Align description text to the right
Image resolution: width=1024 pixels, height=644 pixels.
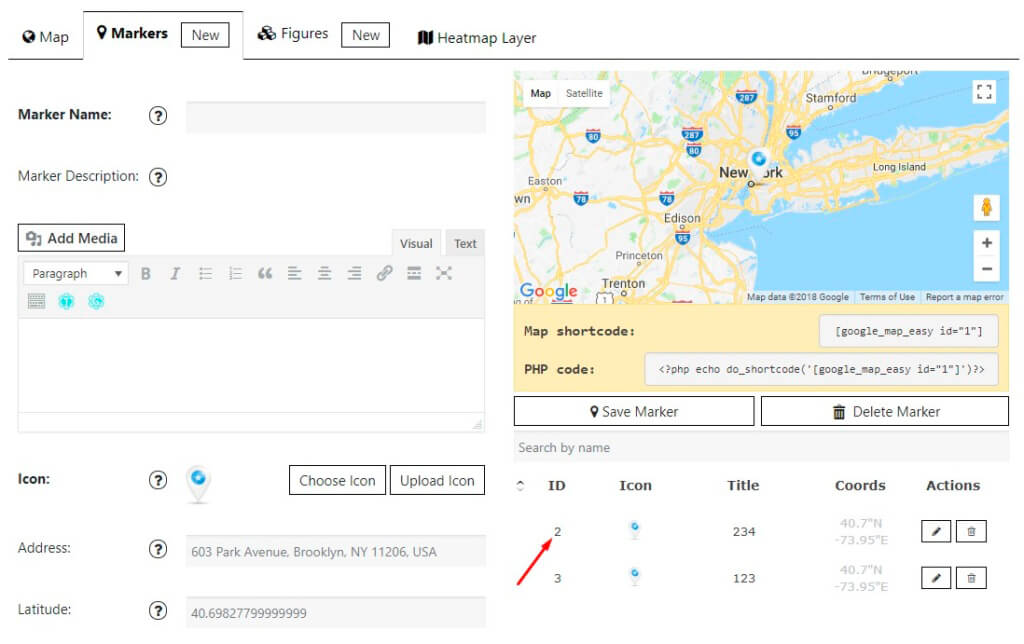(355, 274)
